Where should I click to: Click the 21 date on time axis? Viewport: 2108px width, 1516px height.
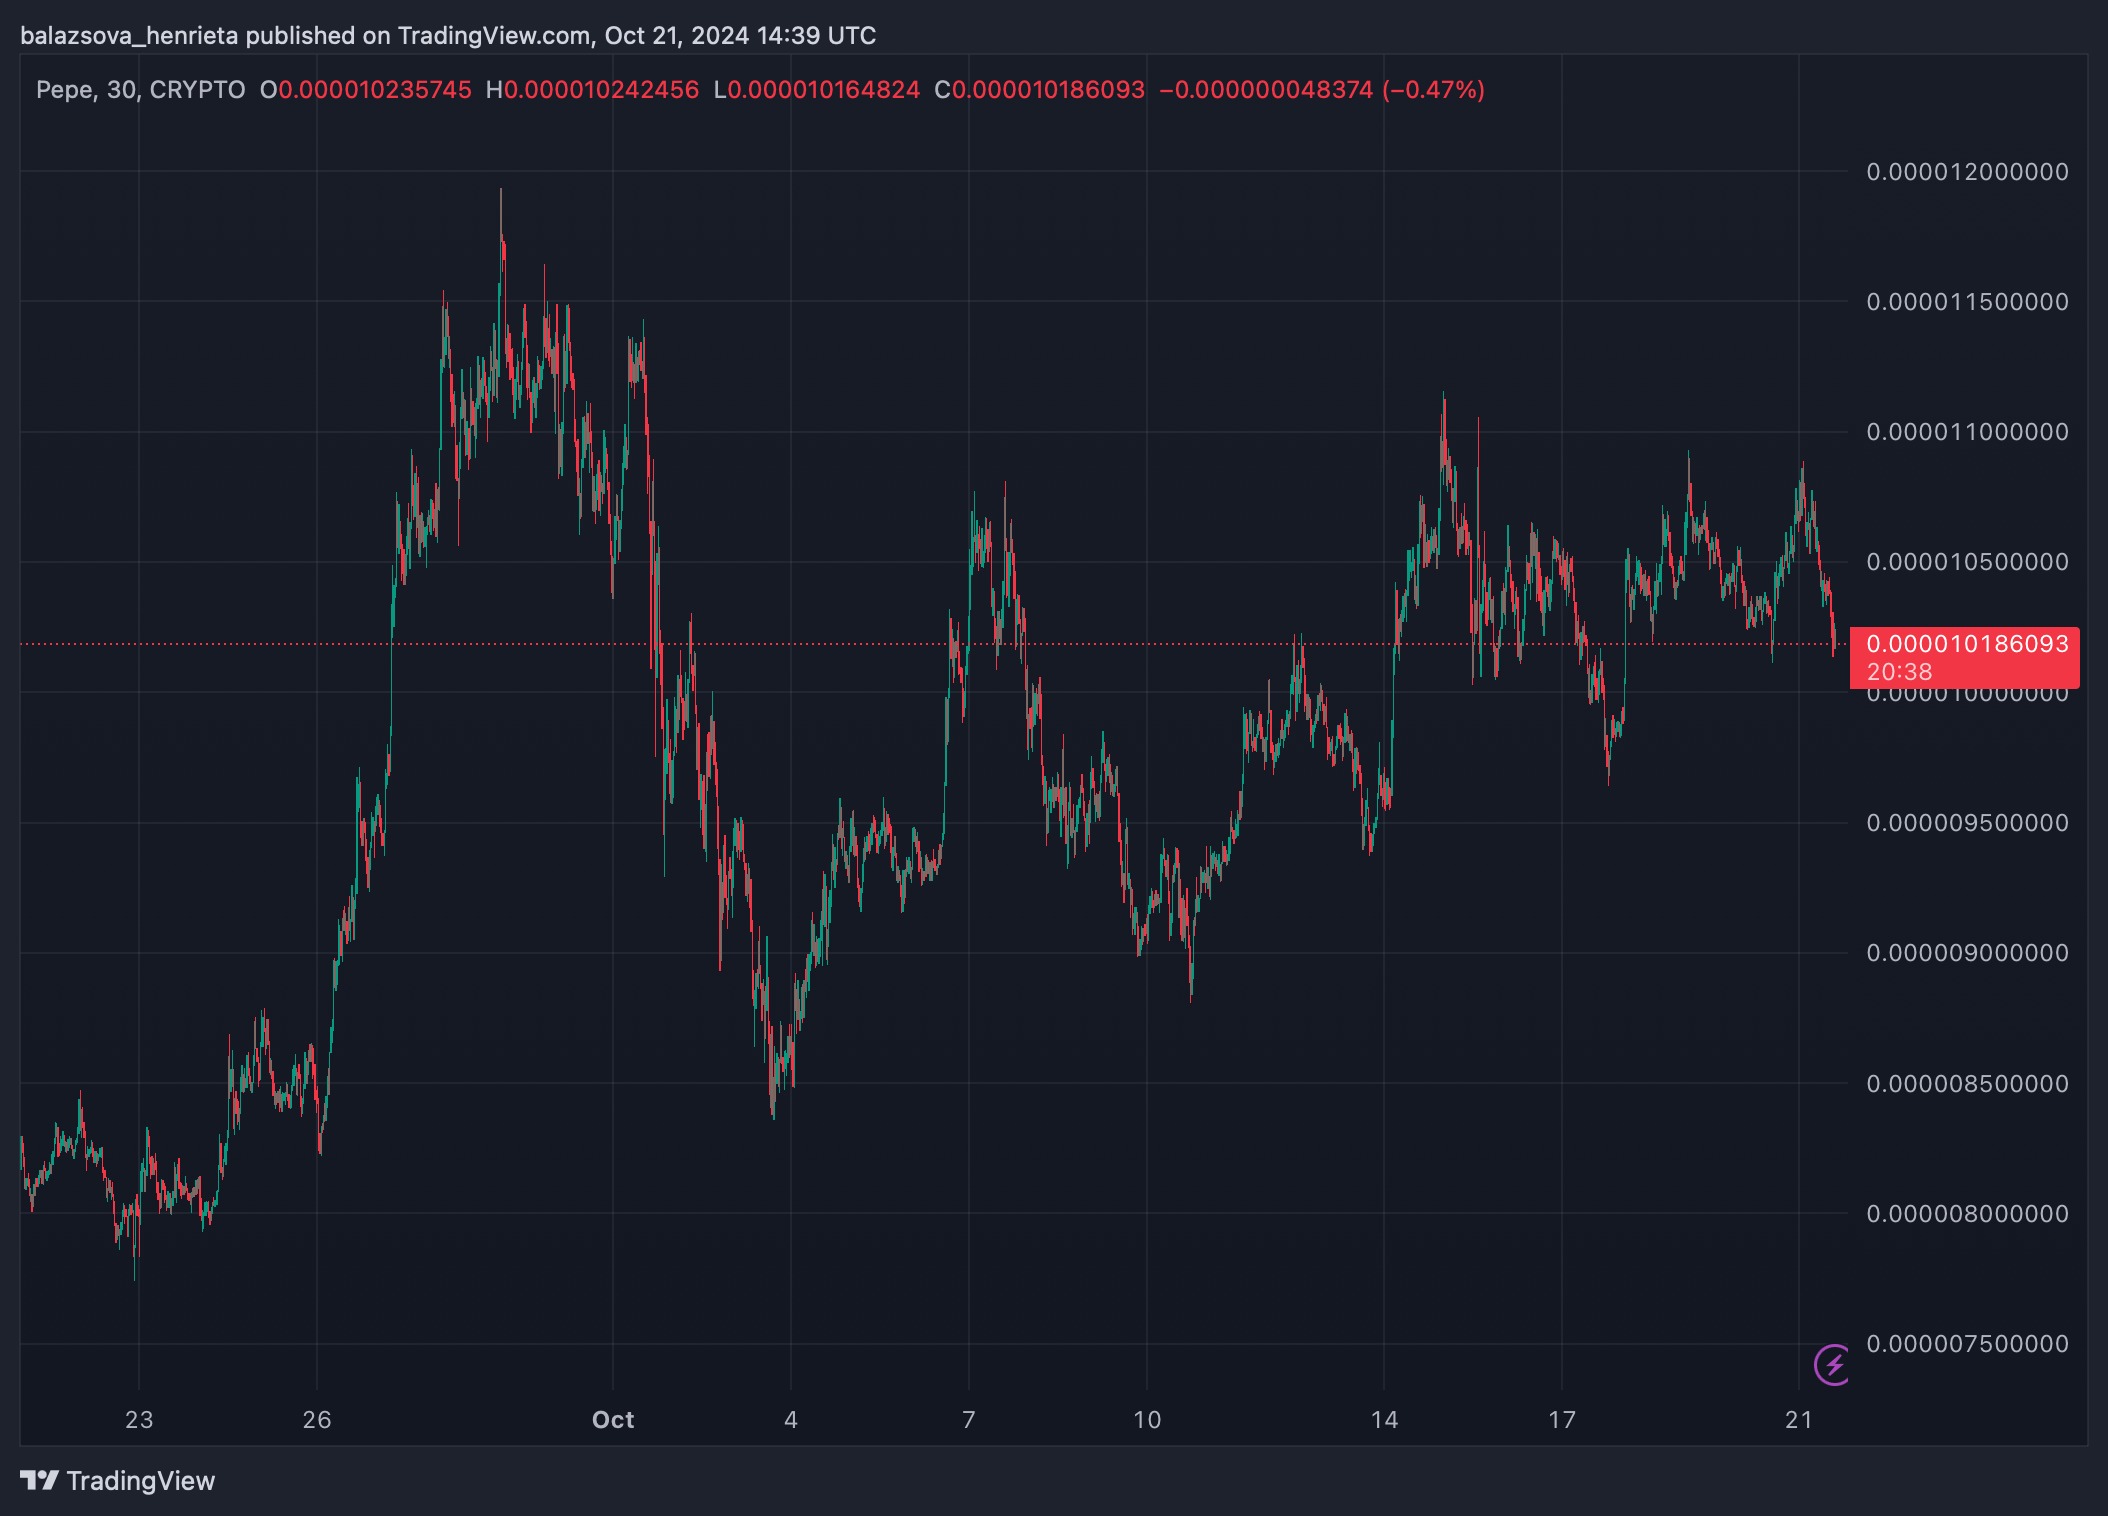(1799, 1420)
